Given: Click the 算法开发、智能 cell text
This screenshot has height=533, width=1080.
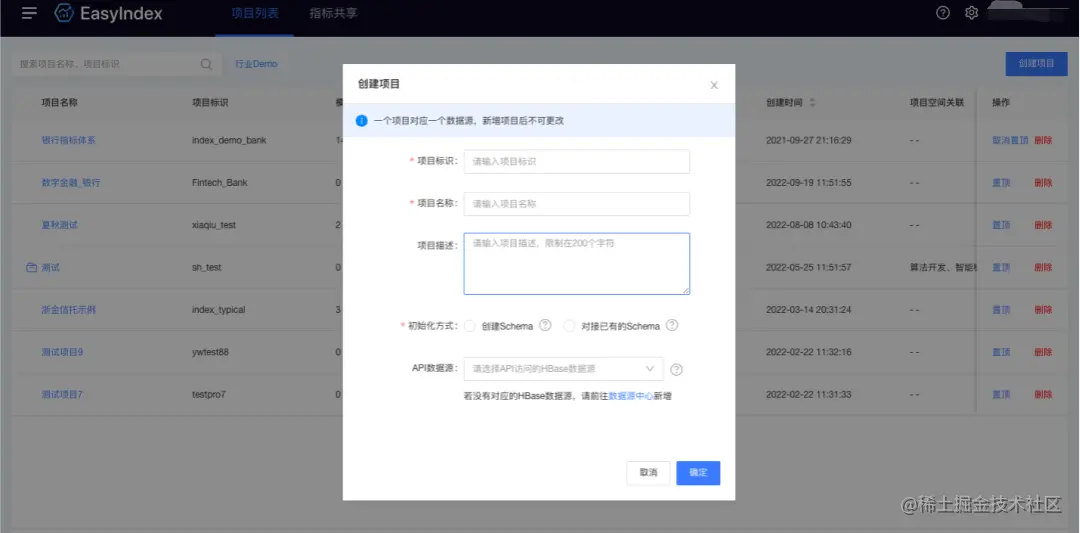Looking at the screenshot, I should coord(942,267).
